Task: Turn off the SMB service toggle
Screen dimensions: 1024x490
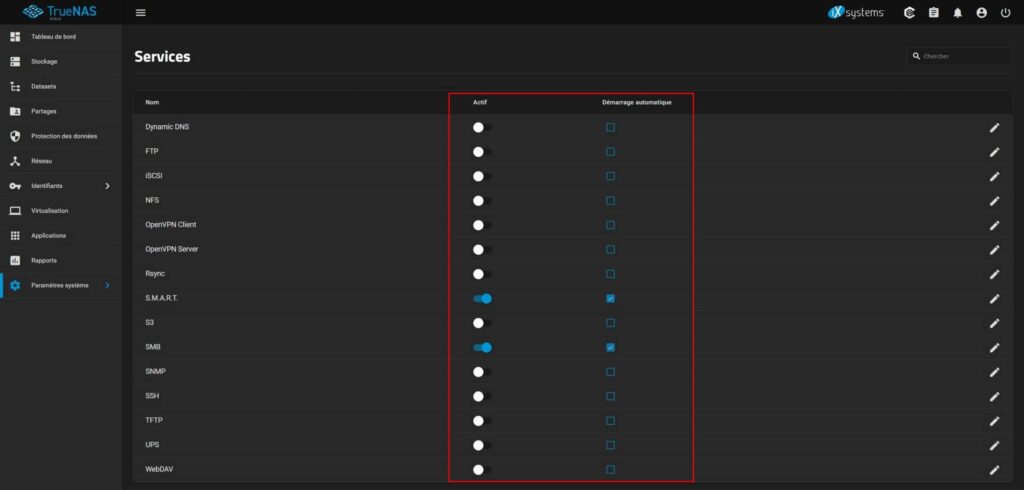Action: pyautogui.click(x=482, y=348)
